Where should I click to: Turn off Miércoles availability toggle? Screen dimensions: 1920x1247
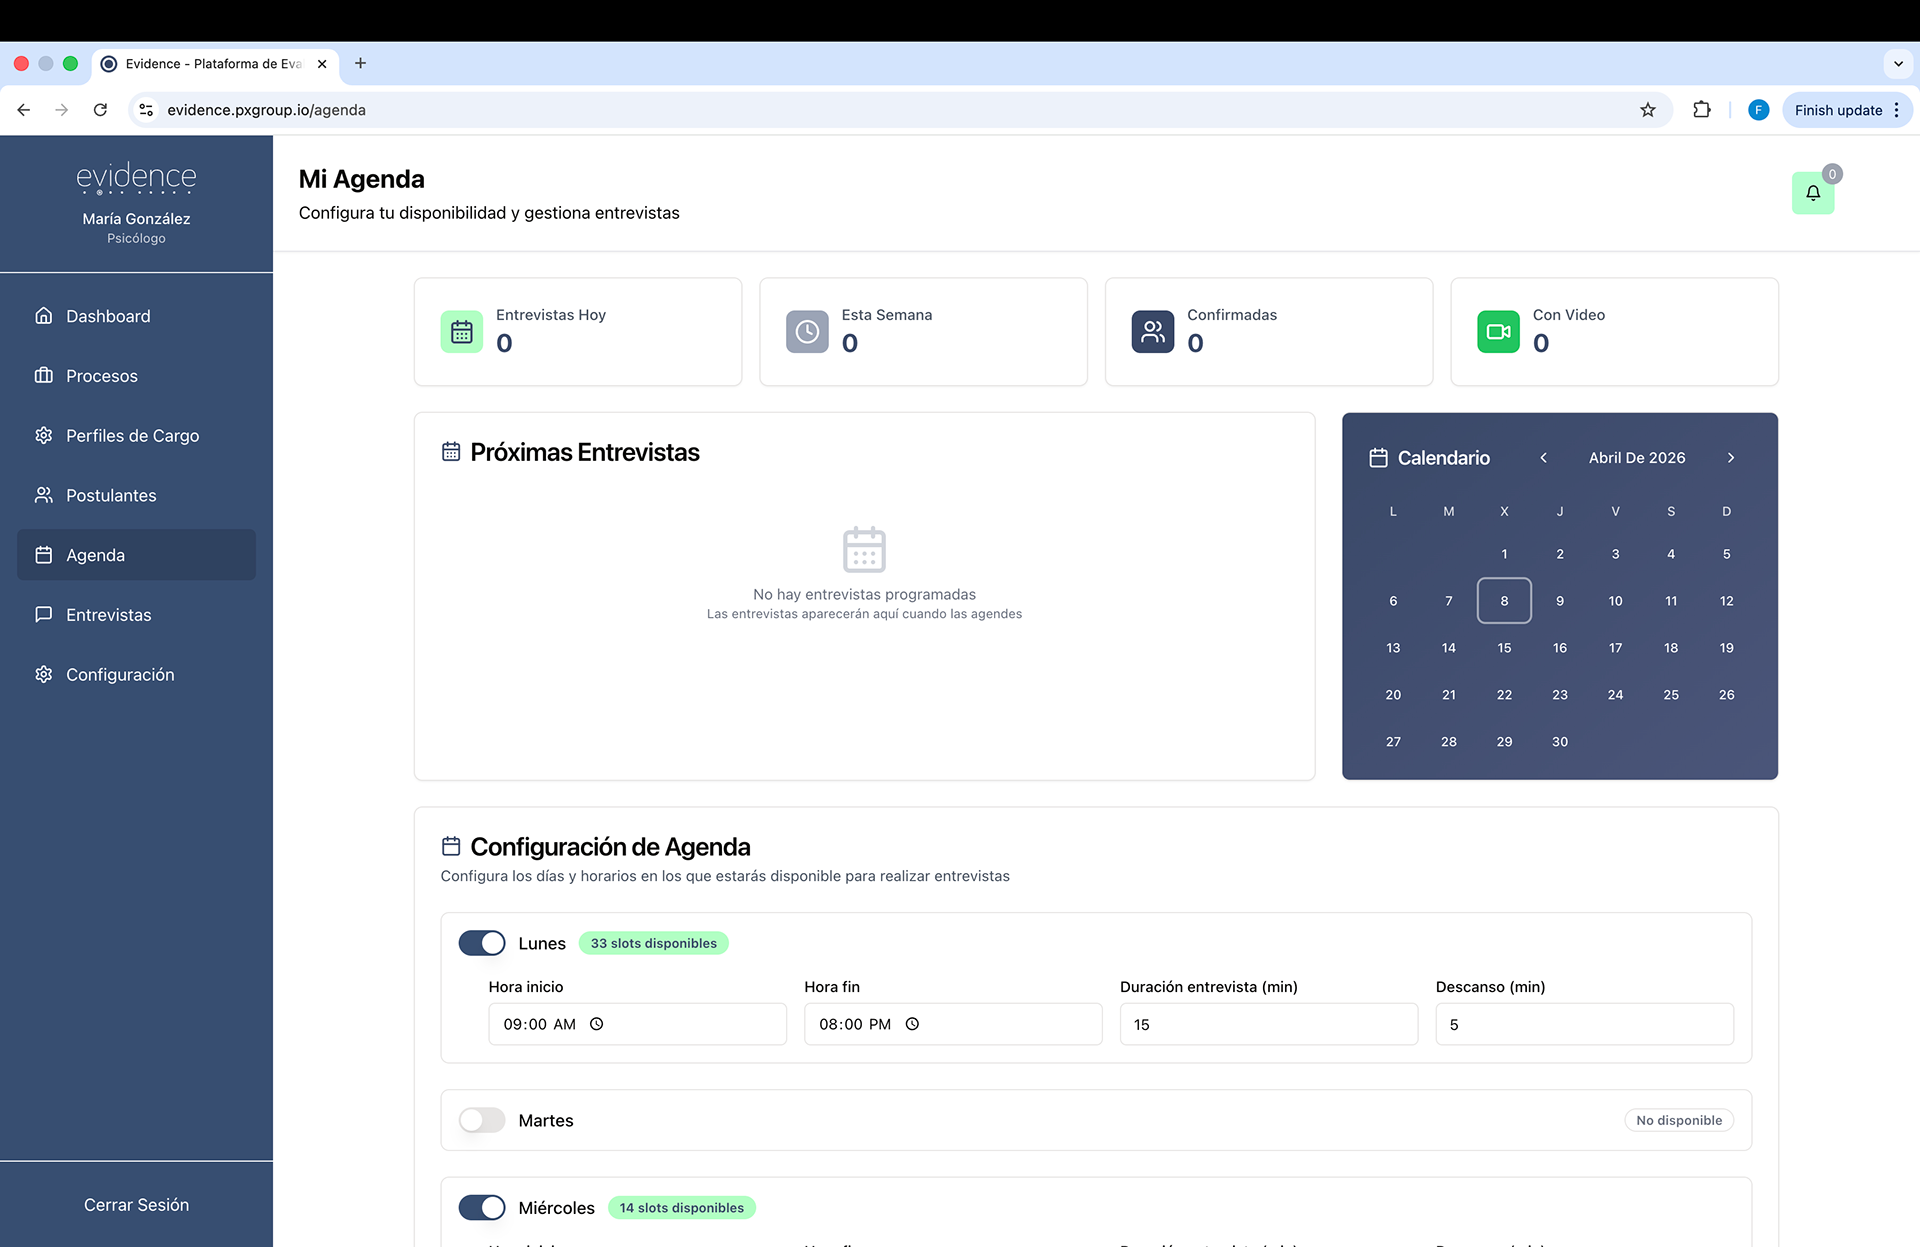(482, 1207)
